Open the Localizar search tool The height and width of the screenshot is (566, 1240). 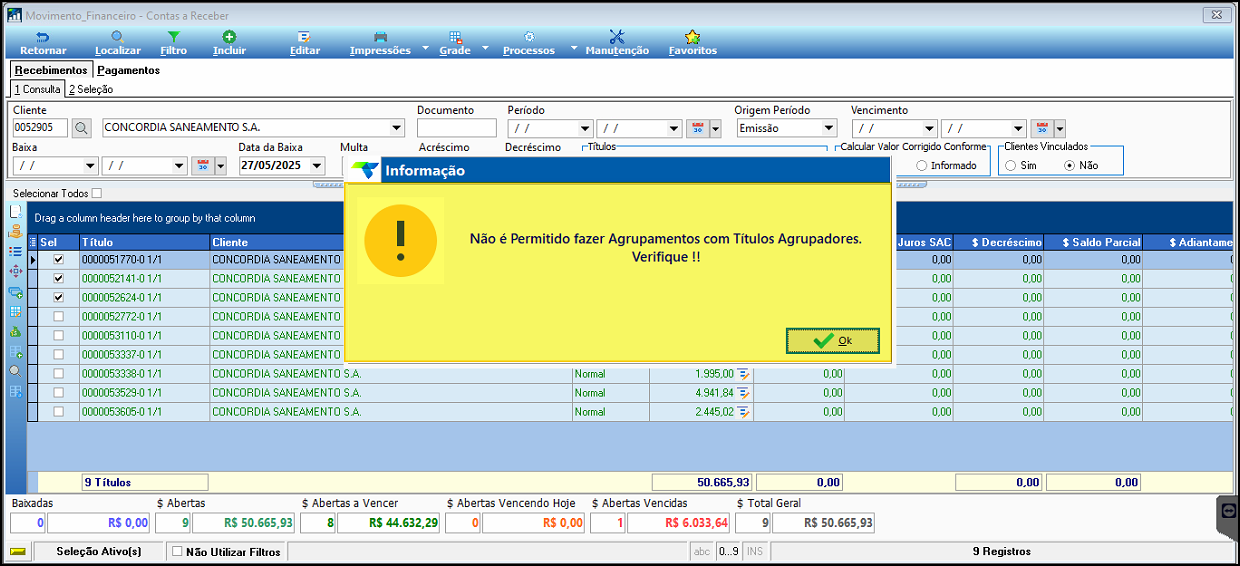118,43
